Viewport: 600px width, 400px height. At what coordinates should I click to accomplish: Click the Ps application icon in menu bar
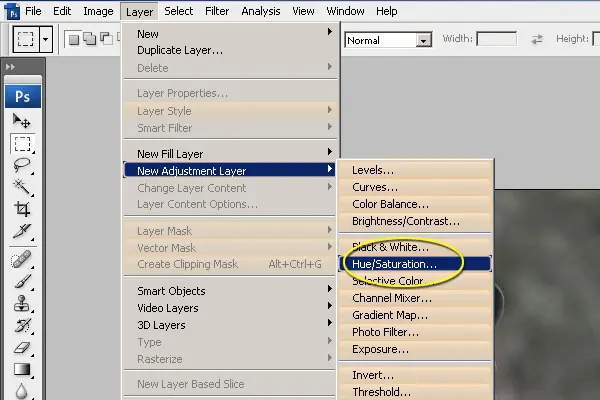[x=12, y=11]
